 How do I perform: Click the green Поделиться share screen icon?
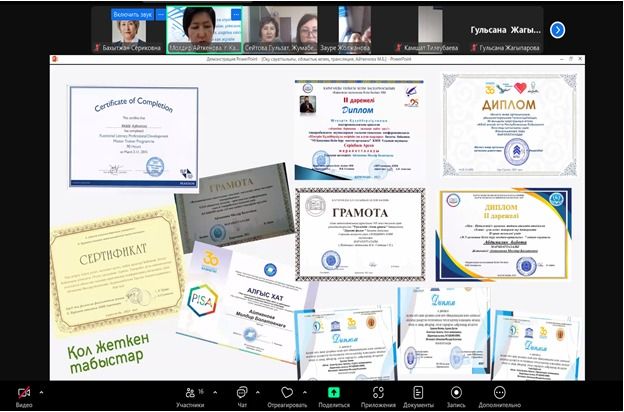pos(334,393)
